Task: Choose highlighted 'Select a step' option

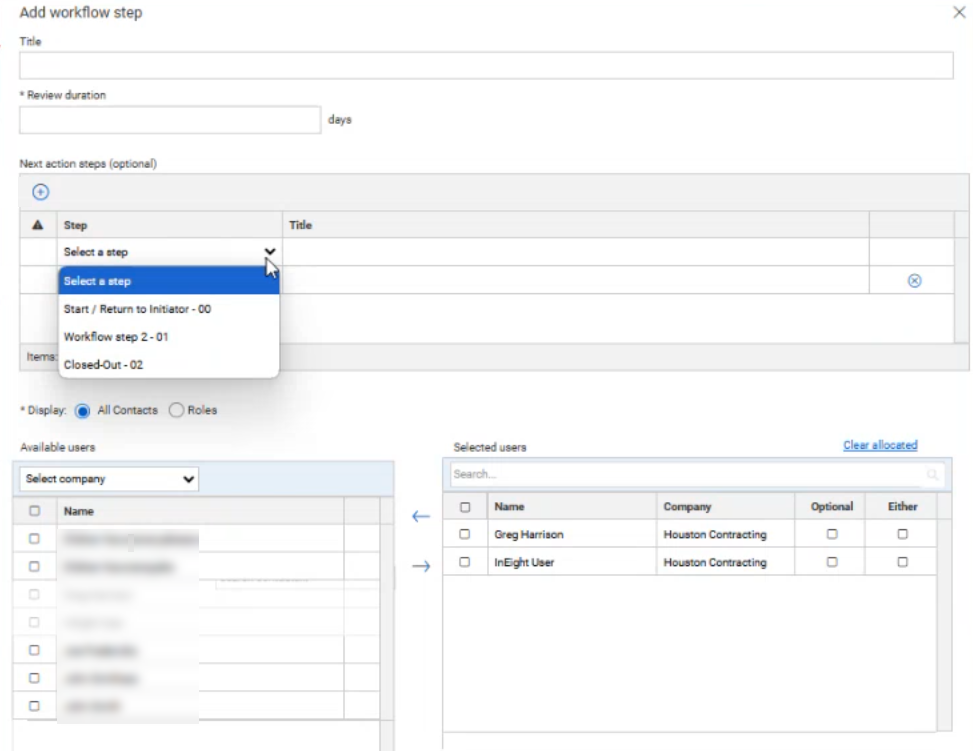Action: pyautogui.click(x=169, y=281)
